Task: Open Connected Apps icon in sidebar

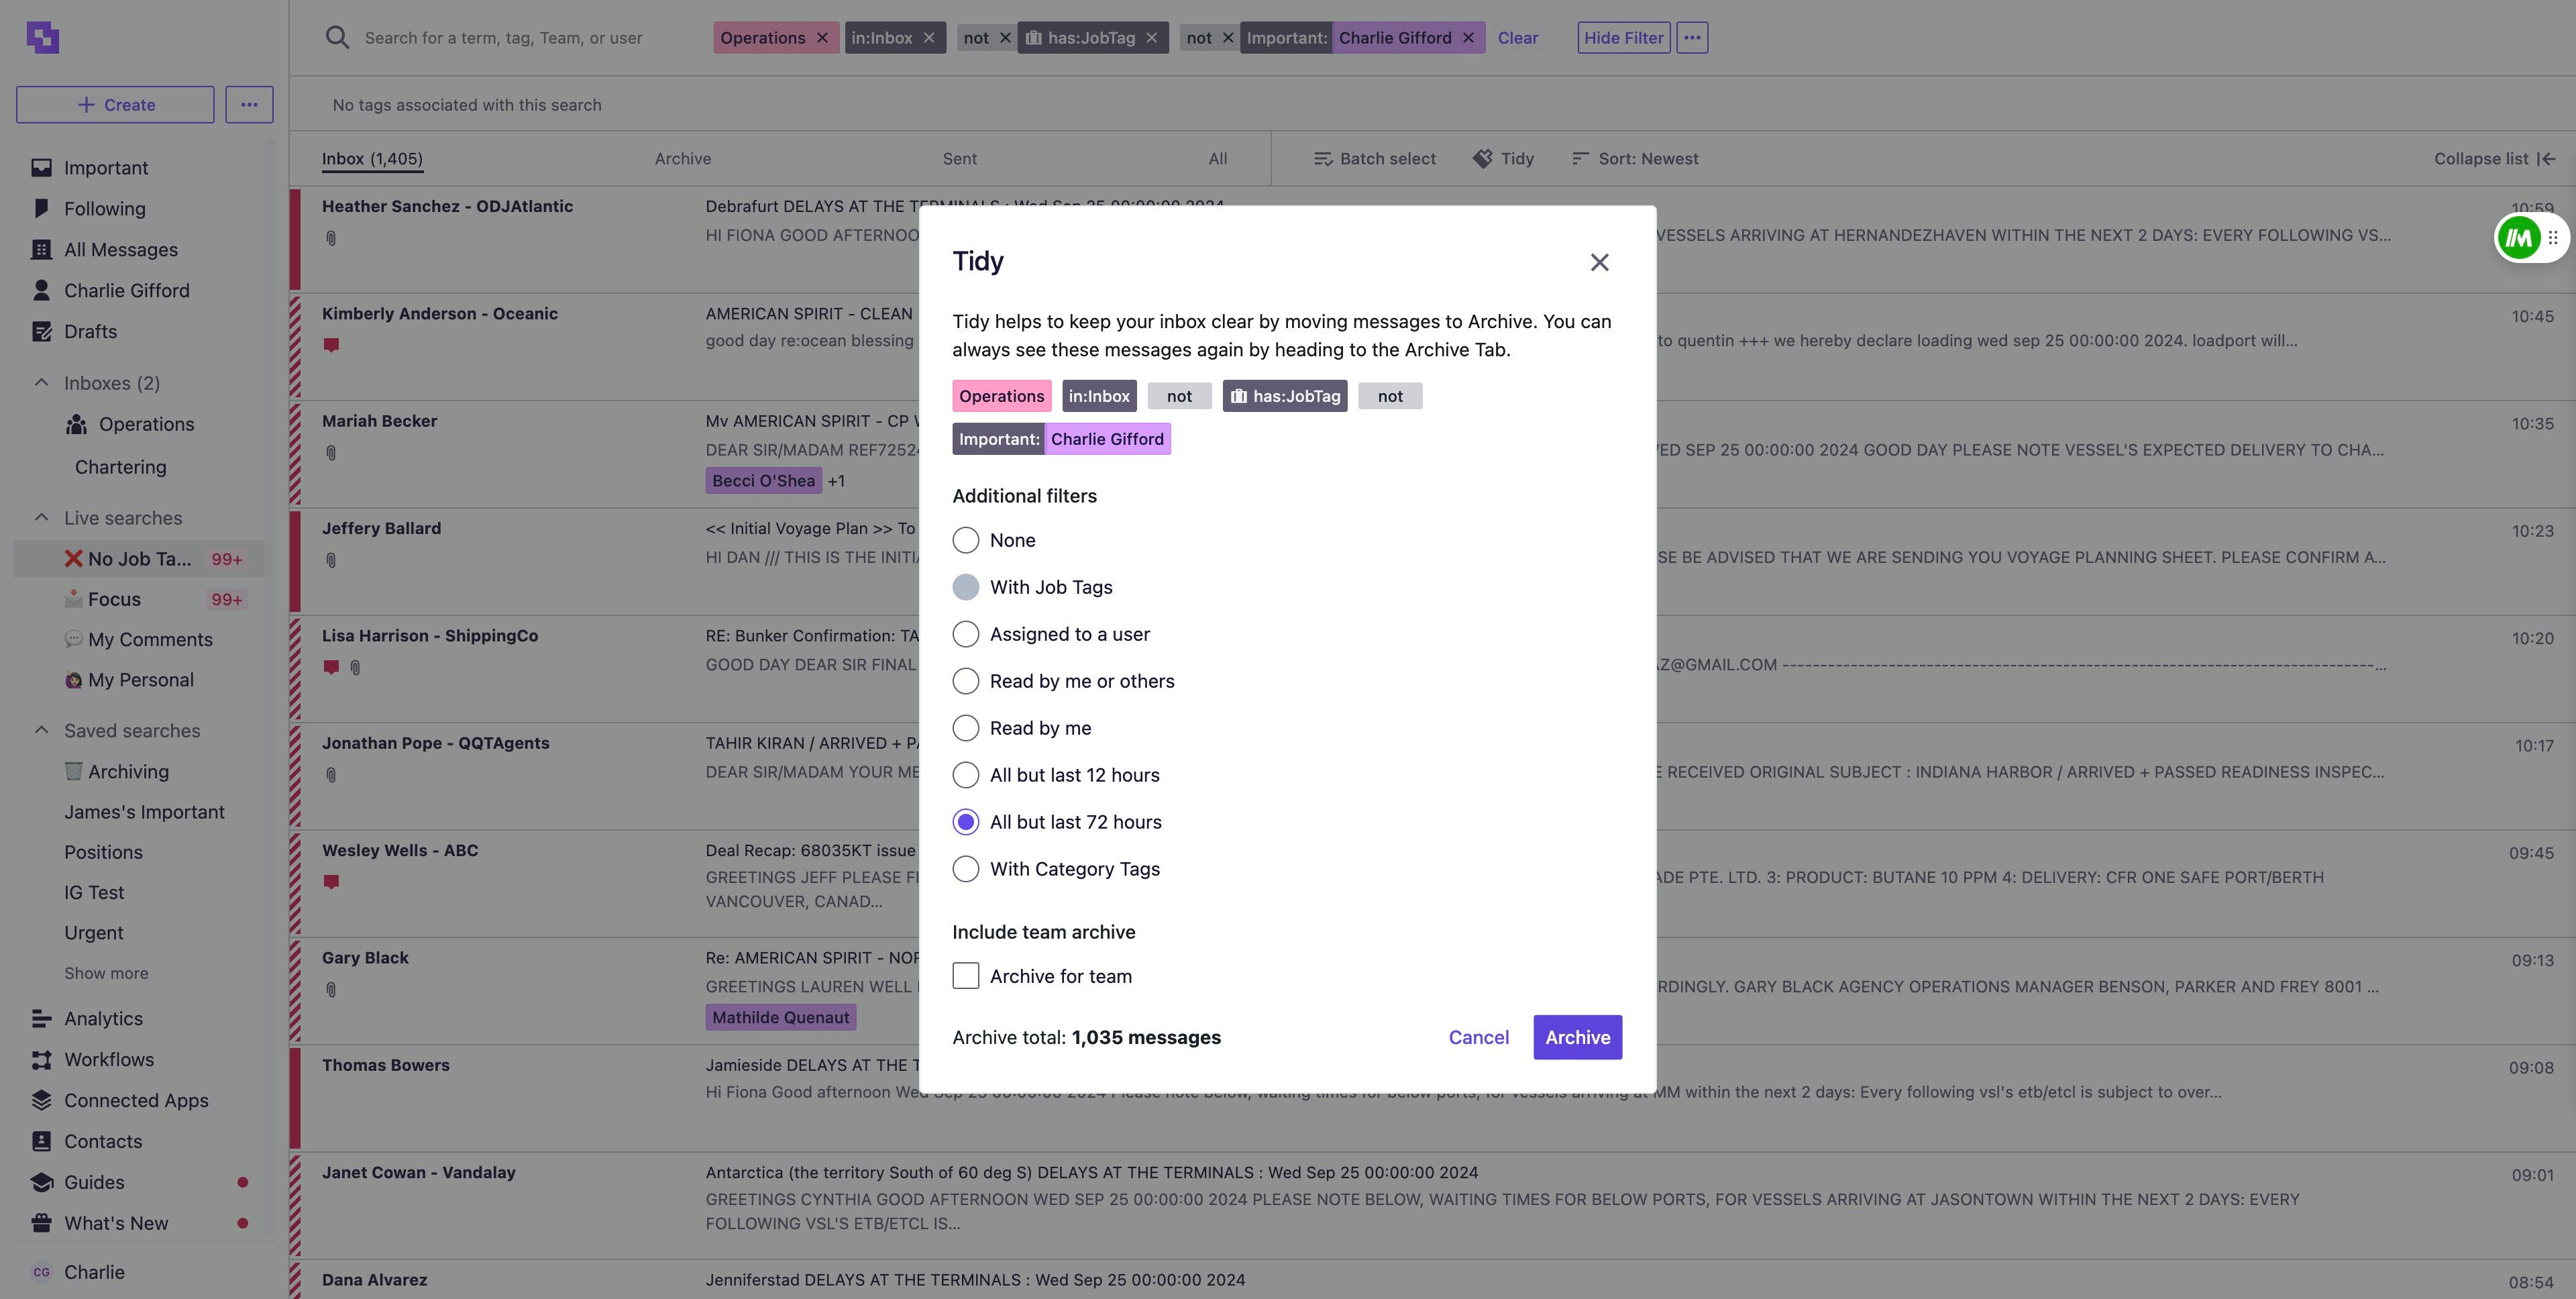Action: 41,1100
